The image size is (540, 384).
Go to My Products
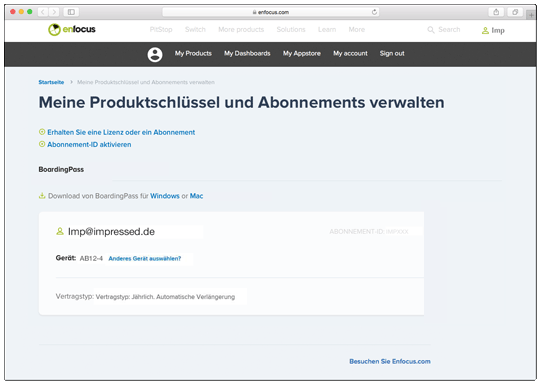[x=193, y=53]
